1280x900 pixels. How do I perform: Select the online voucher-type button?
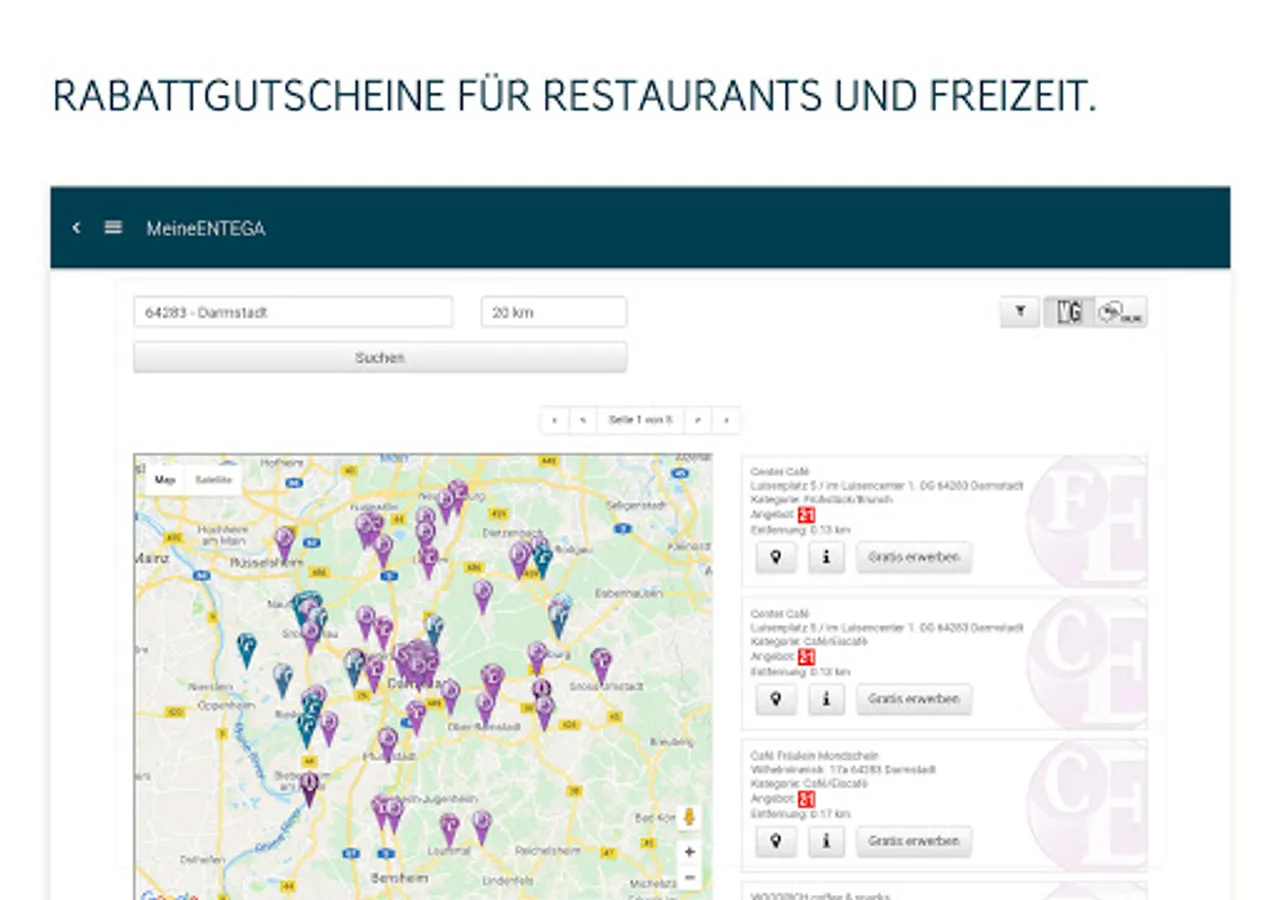(x=1121, y=312)
